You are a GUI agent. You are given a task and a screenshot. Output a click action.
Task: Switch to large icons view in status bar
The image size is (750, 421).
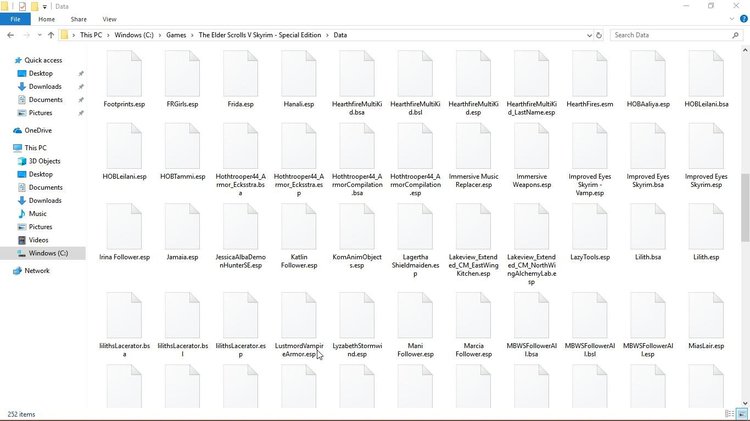[x=742, y=414]
